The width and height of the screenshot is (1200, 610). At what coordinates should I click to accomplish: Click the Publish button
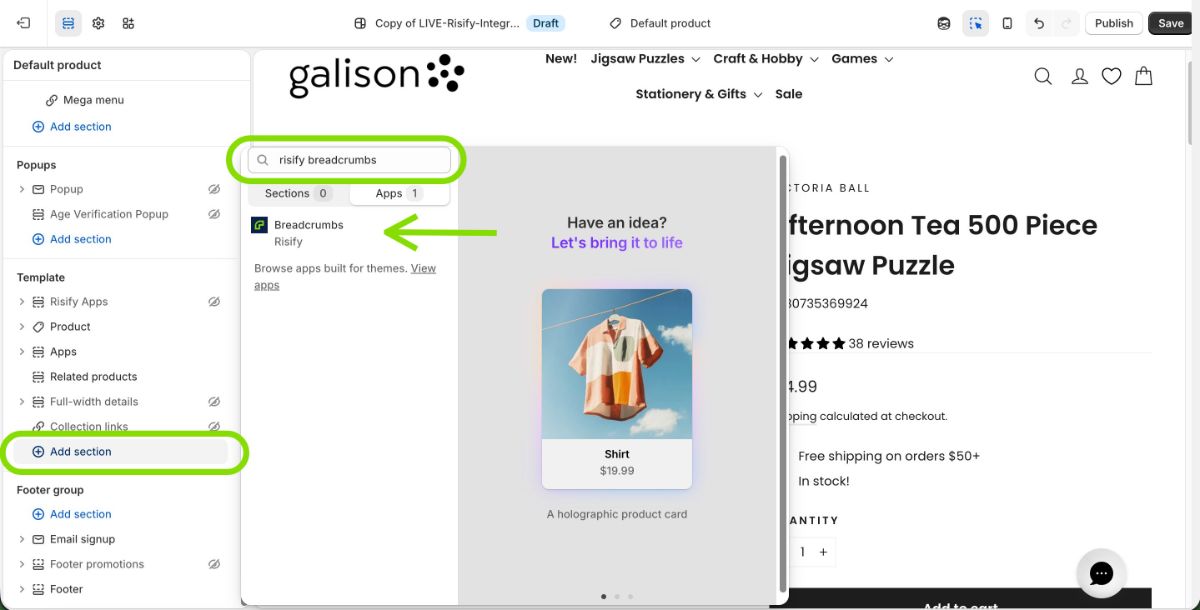1113,23
